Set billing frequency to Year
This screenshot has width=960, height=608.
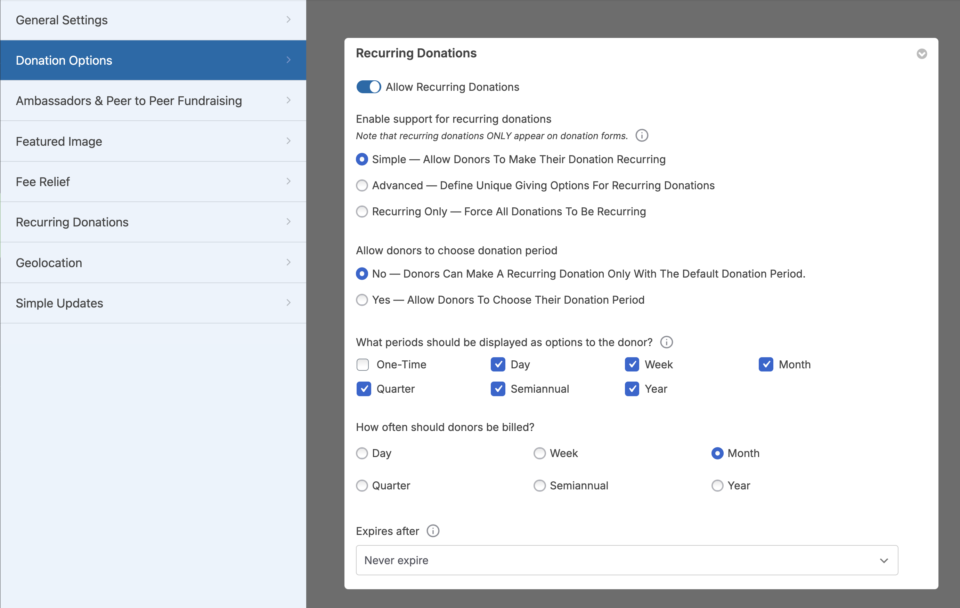pos(717,486)
